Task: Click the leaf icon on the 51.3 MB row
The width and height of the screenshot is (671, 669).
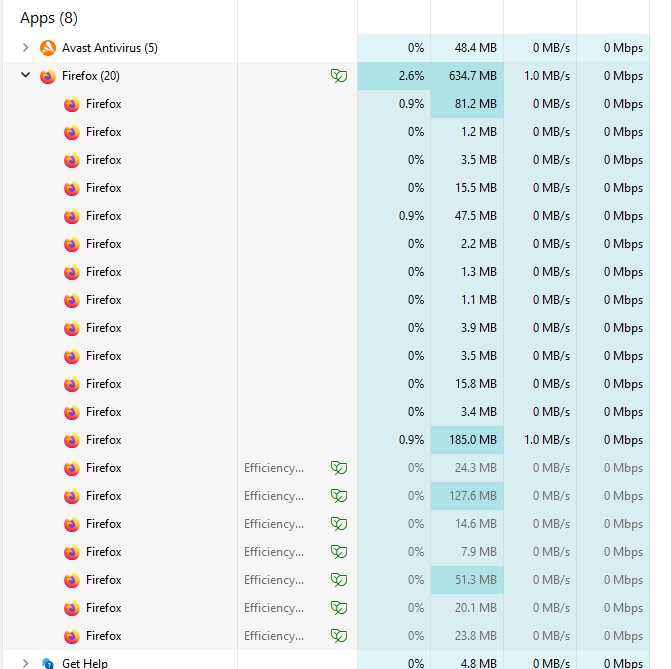Action: (339, 580)
